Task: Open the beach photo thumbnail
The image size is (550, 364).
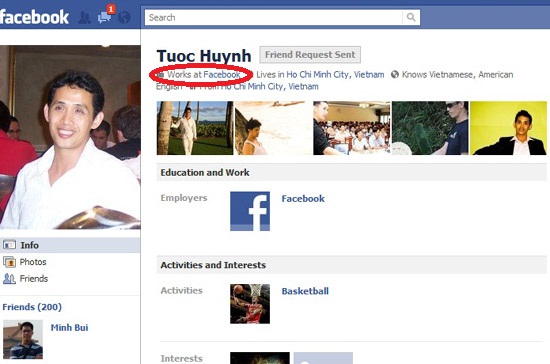Action: pos(273,128)
